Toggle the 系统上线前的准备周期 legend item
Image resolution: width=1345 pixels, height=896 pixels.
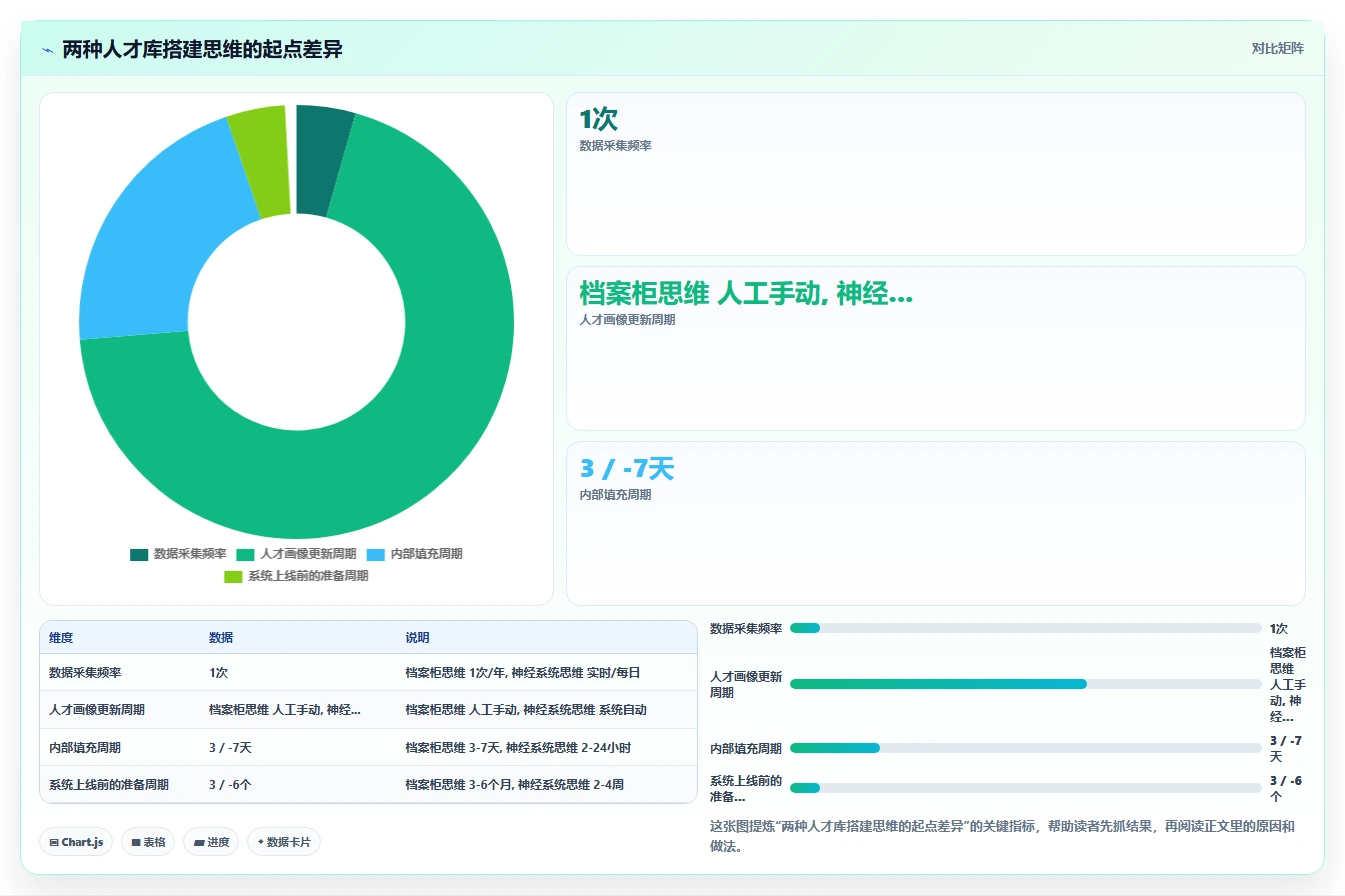pyautogui.click(x=296, y=576)
